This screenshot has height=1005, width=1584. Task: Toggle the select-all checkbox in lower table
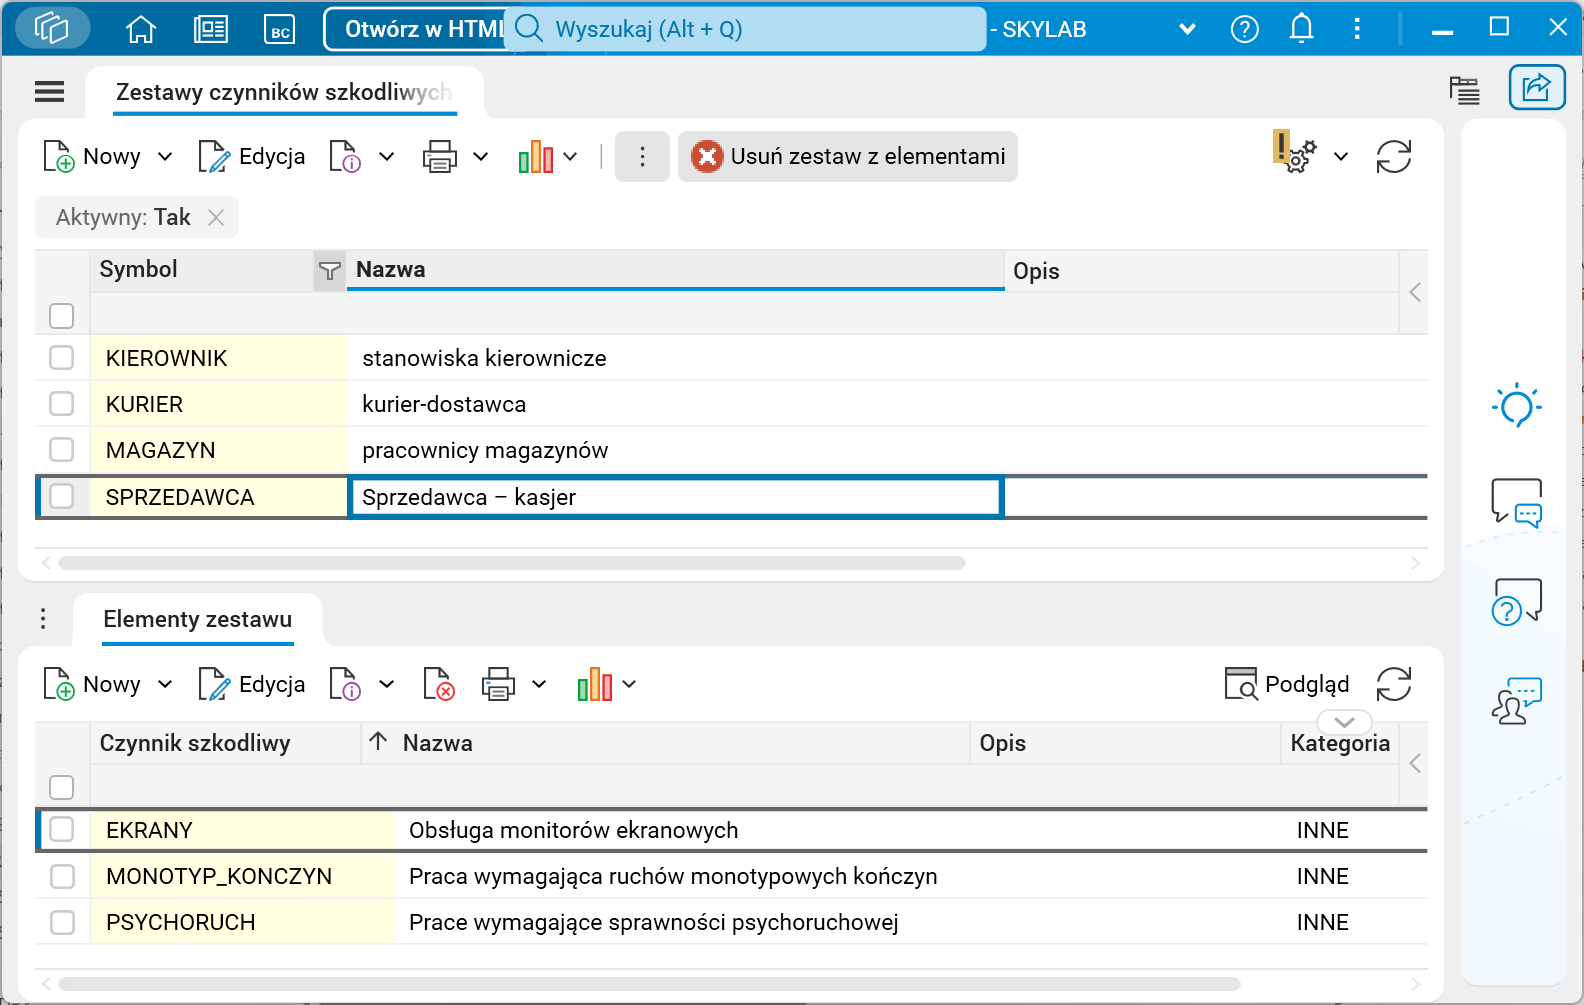tap(62, 788)
